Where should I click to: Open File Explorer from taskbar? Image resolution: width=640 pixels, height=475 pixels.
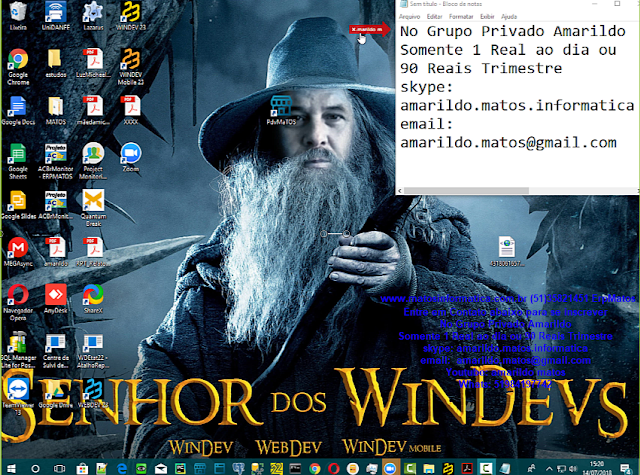click(x=429, y=468)
